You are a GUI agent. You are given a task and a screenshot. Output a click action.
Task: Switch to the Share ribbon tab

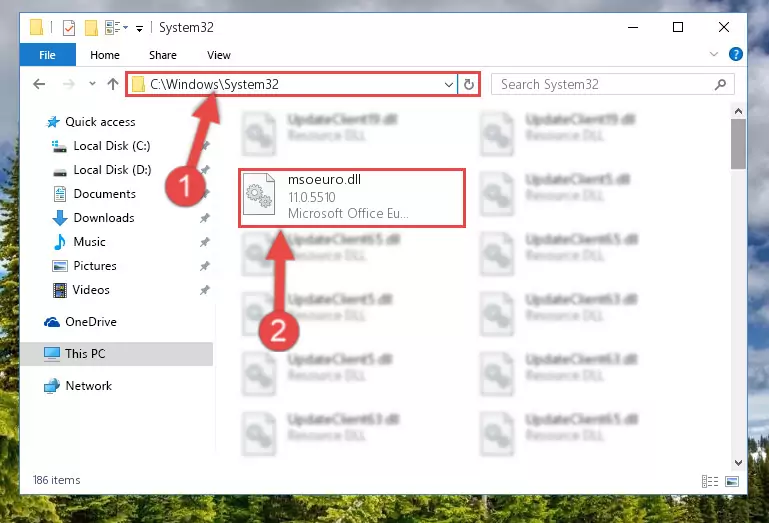(163, 55)
